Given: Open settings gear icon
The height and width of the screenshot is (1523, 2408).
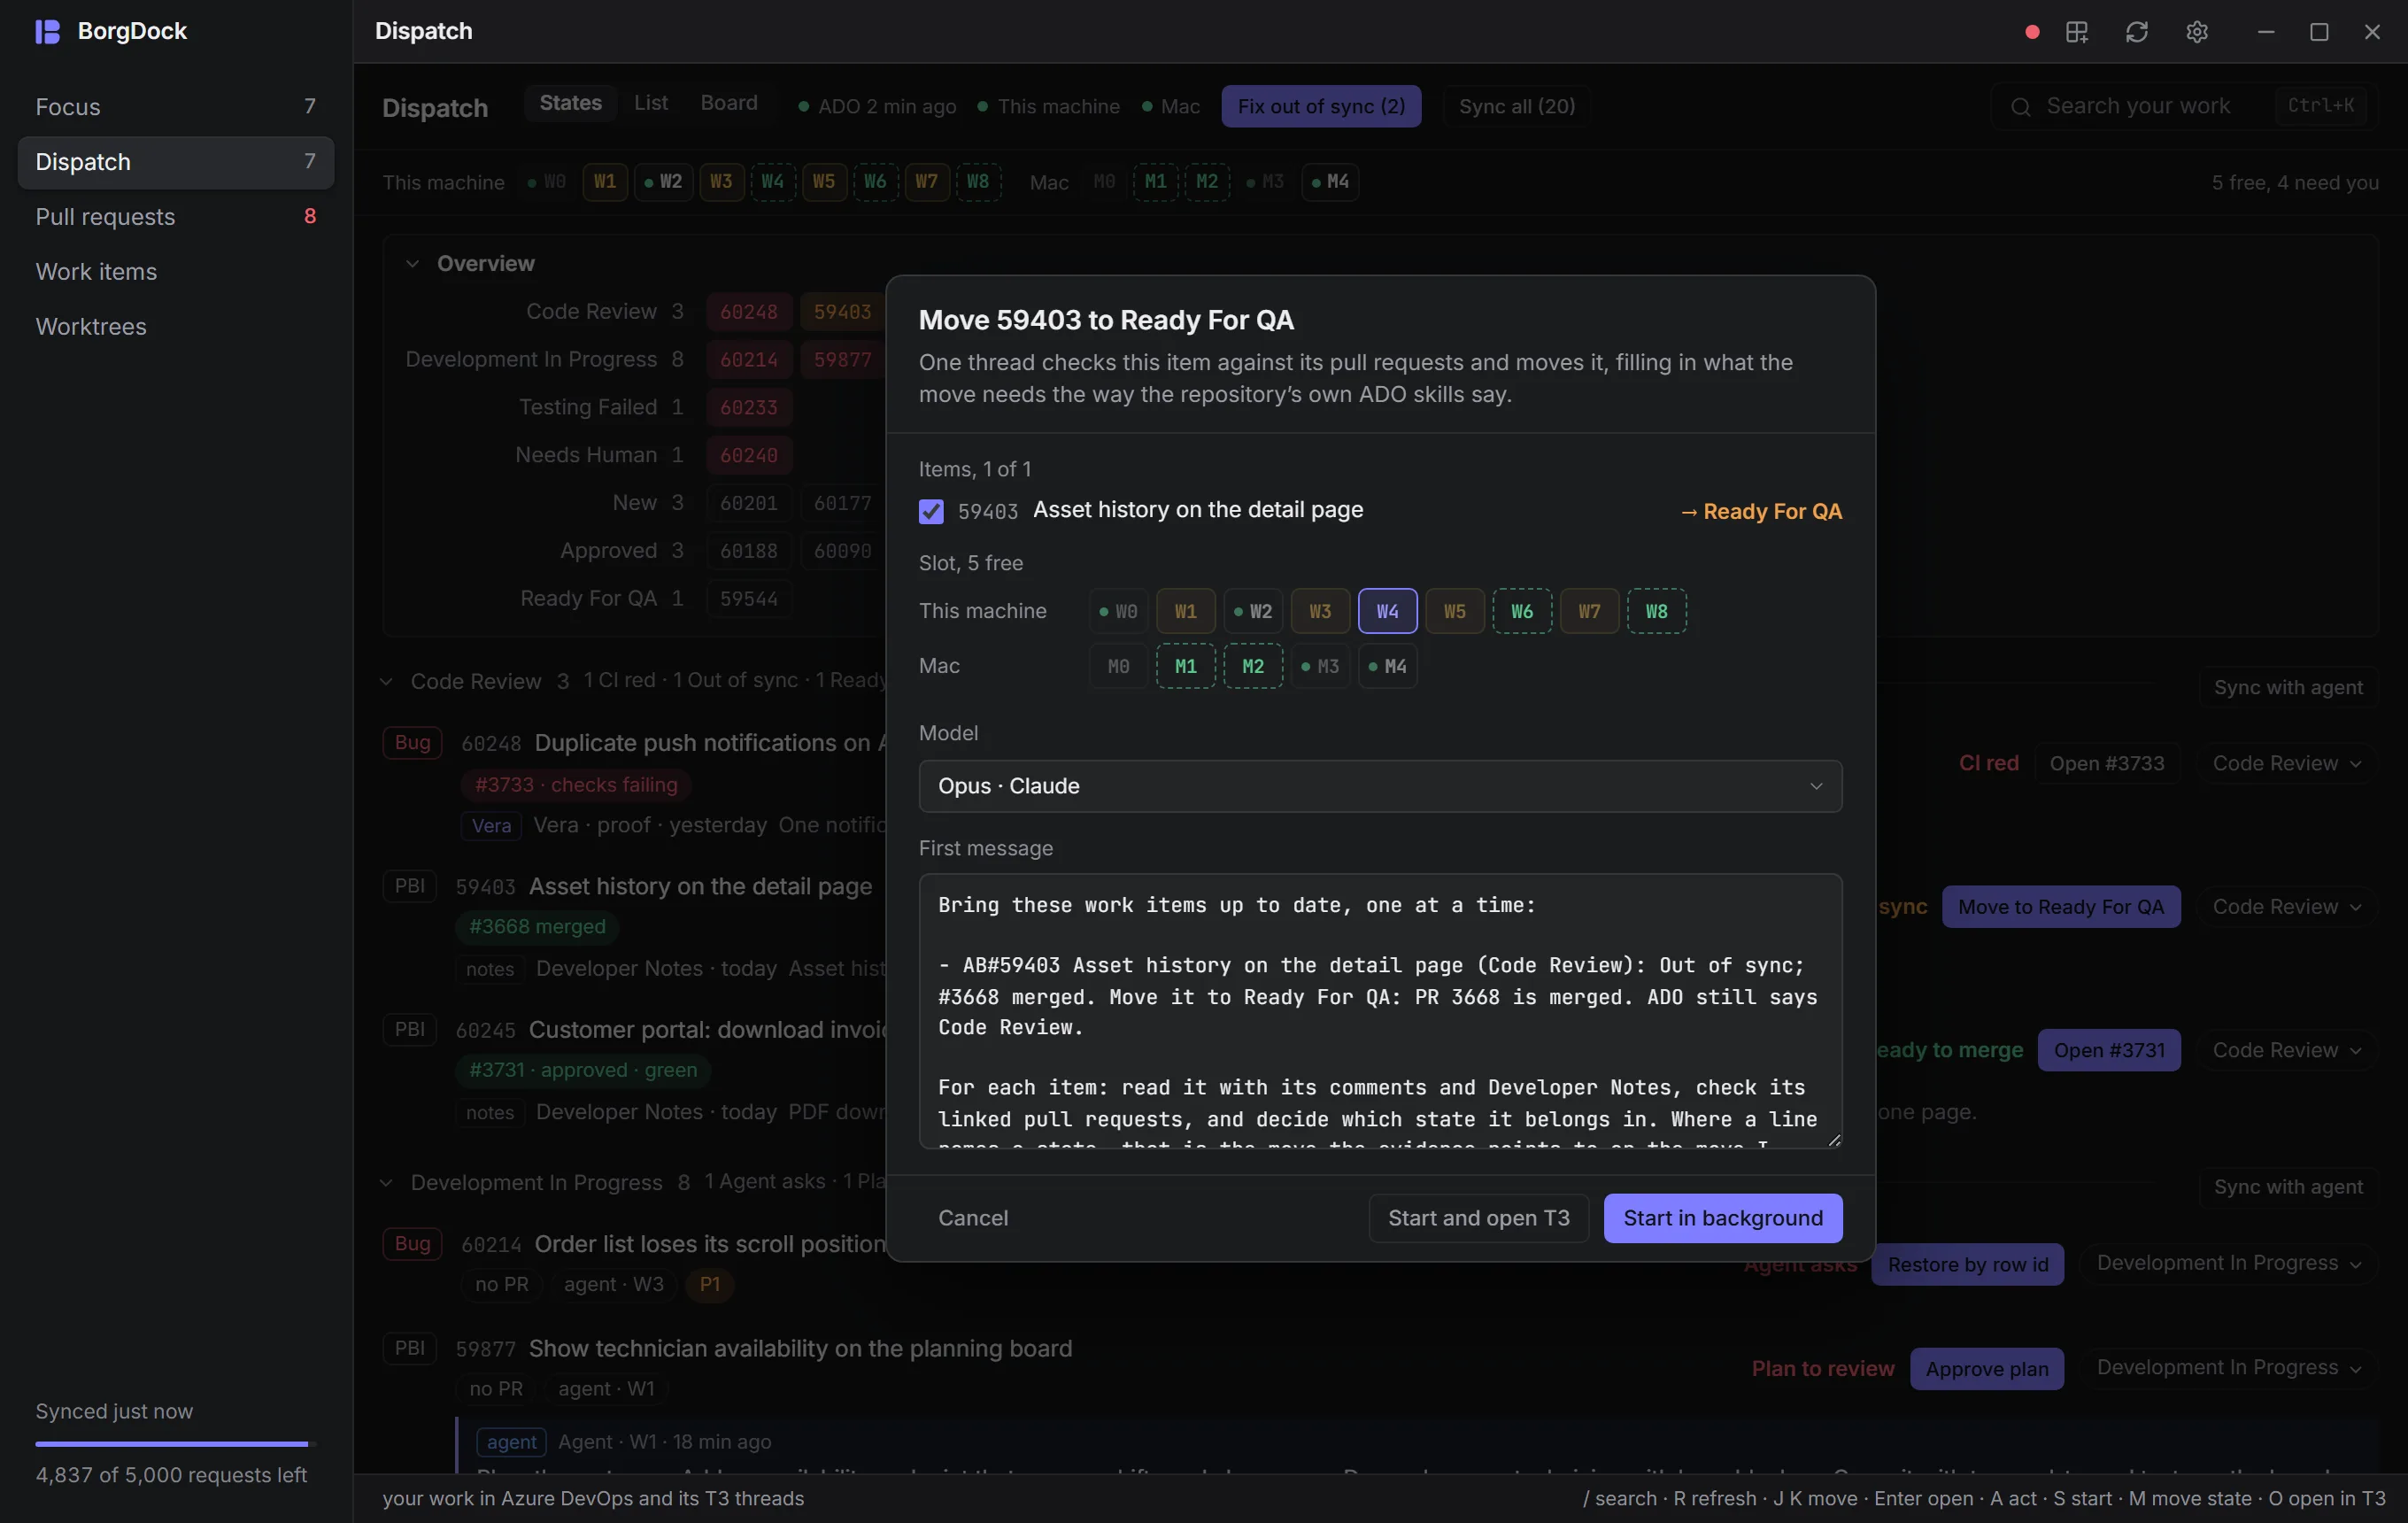Looking at the screenshot, I should tap(2197, 32).
